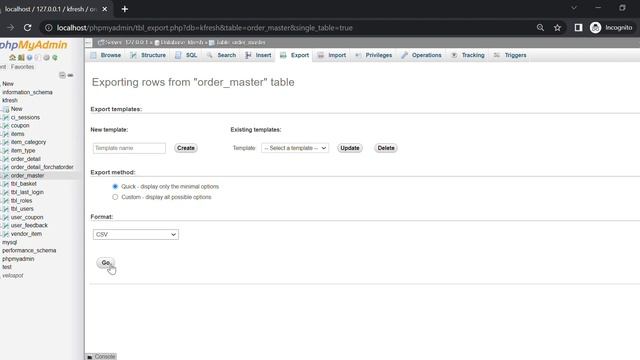
Task: Open the Select a template dropdown
Action: tap(295, 148)
